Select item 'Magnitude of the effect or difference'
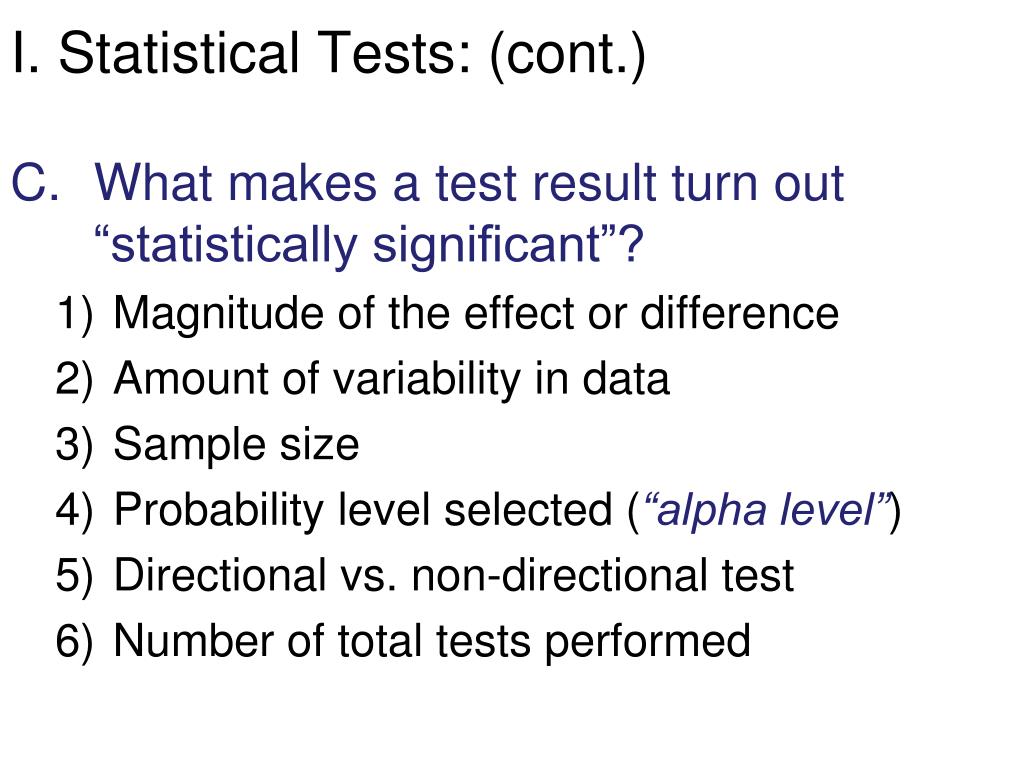This screenshot has width=1024, height=768. click(x=476, y=313)
